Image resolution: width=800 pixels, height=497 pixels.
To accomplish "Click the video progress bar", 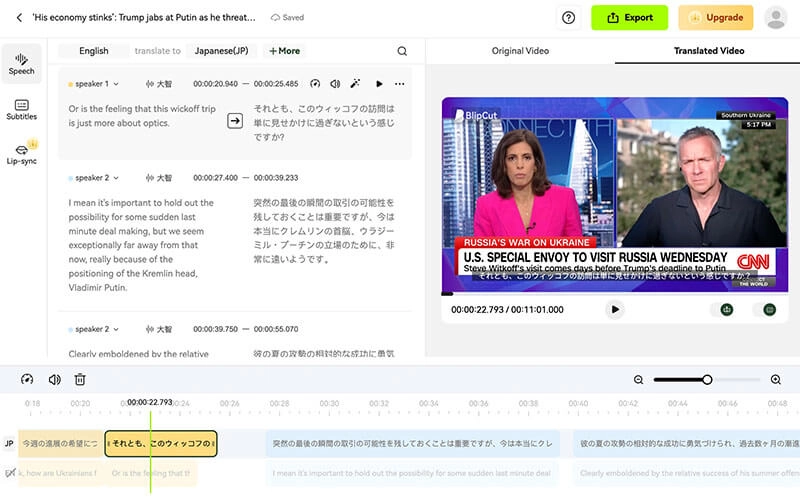I will (615, 293).
